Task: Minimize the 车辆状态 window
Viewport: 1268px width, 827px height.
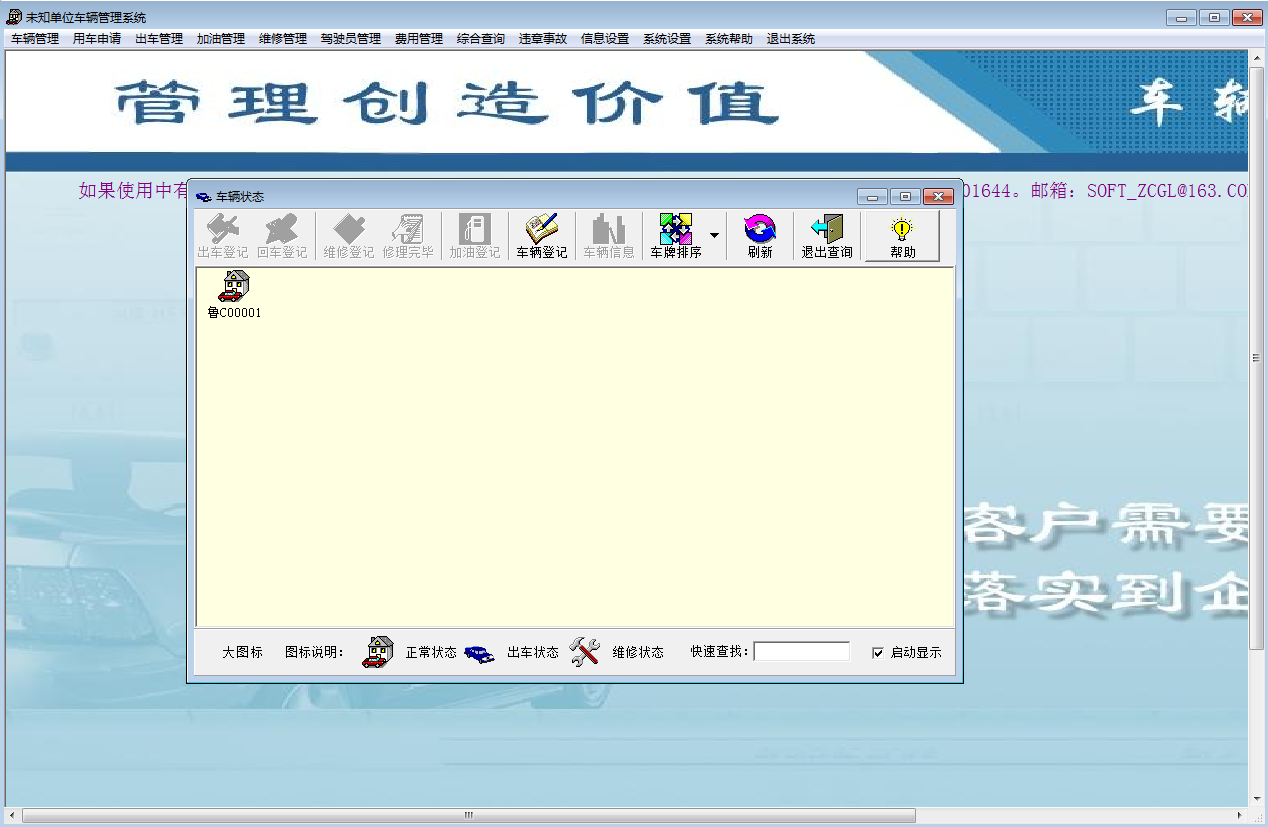Action: (873, 197)
